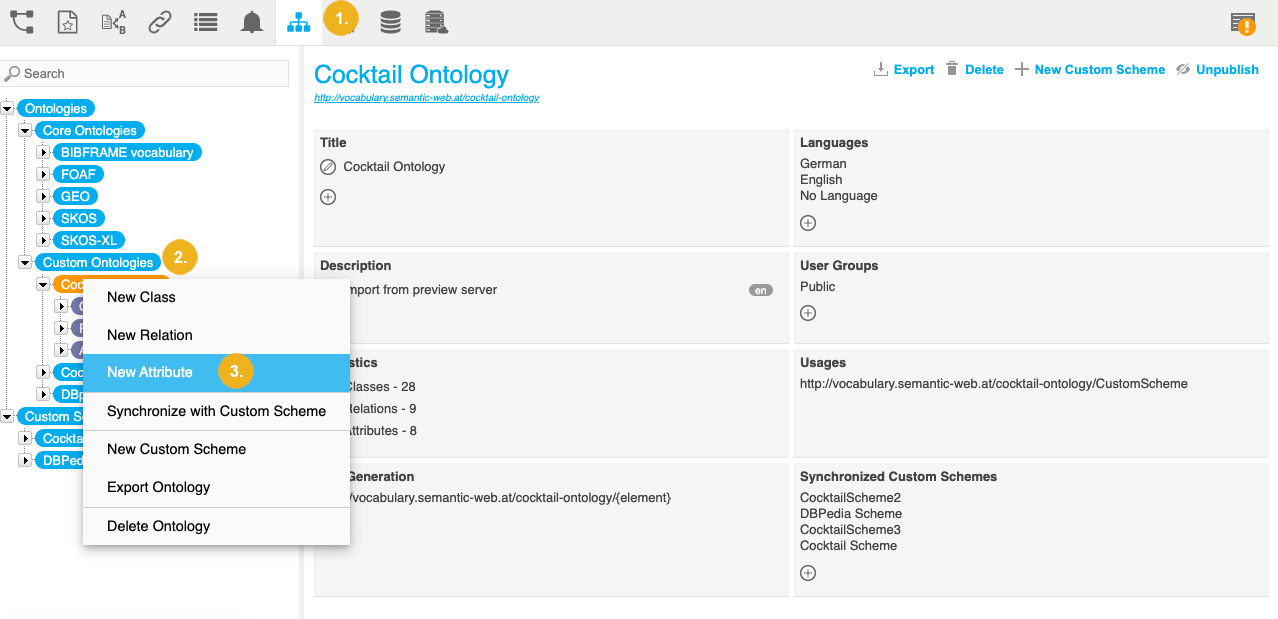The width and height of the screenshot is (1278, 619).
Task: Click the warning alert icon at top right
Action: [x=1244, y=23]
